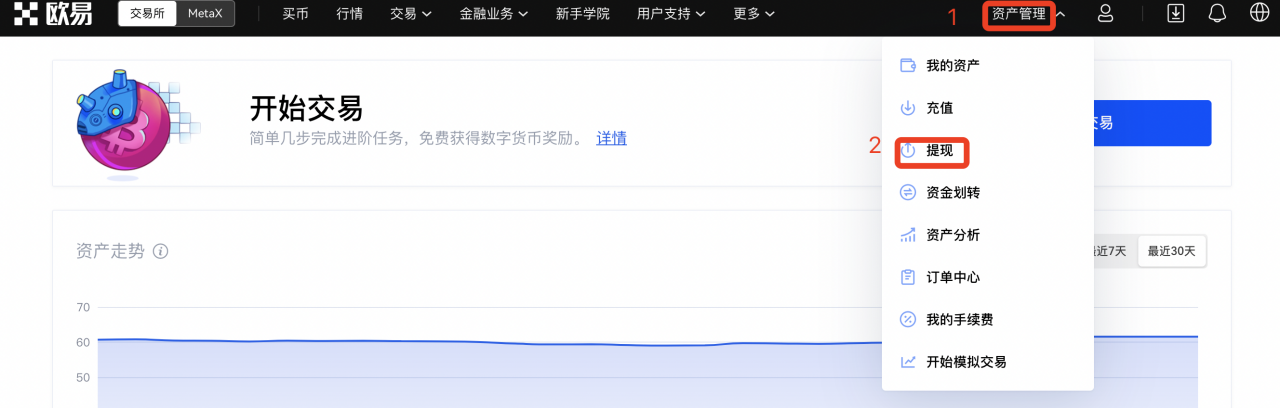The image size is (1280, 408).
Task: Click the wallet icon for 我的资产
Action: (x=908, y=66)
